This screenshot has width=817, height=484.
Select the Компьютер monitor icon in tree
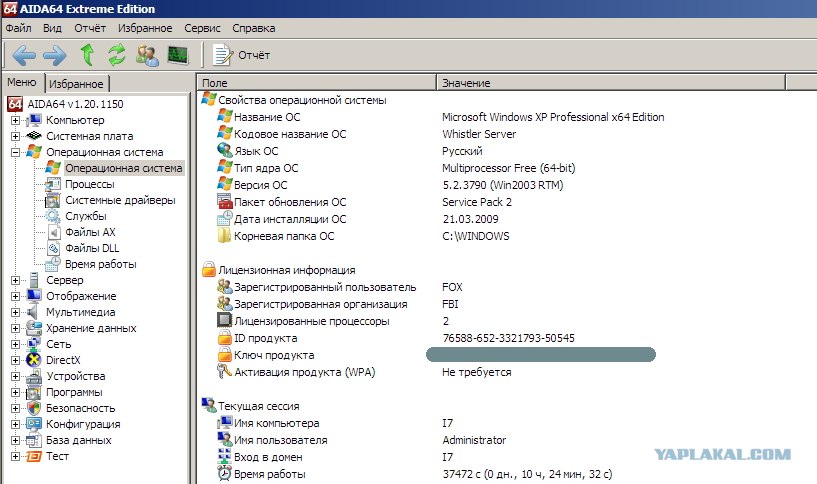point(34,120)
